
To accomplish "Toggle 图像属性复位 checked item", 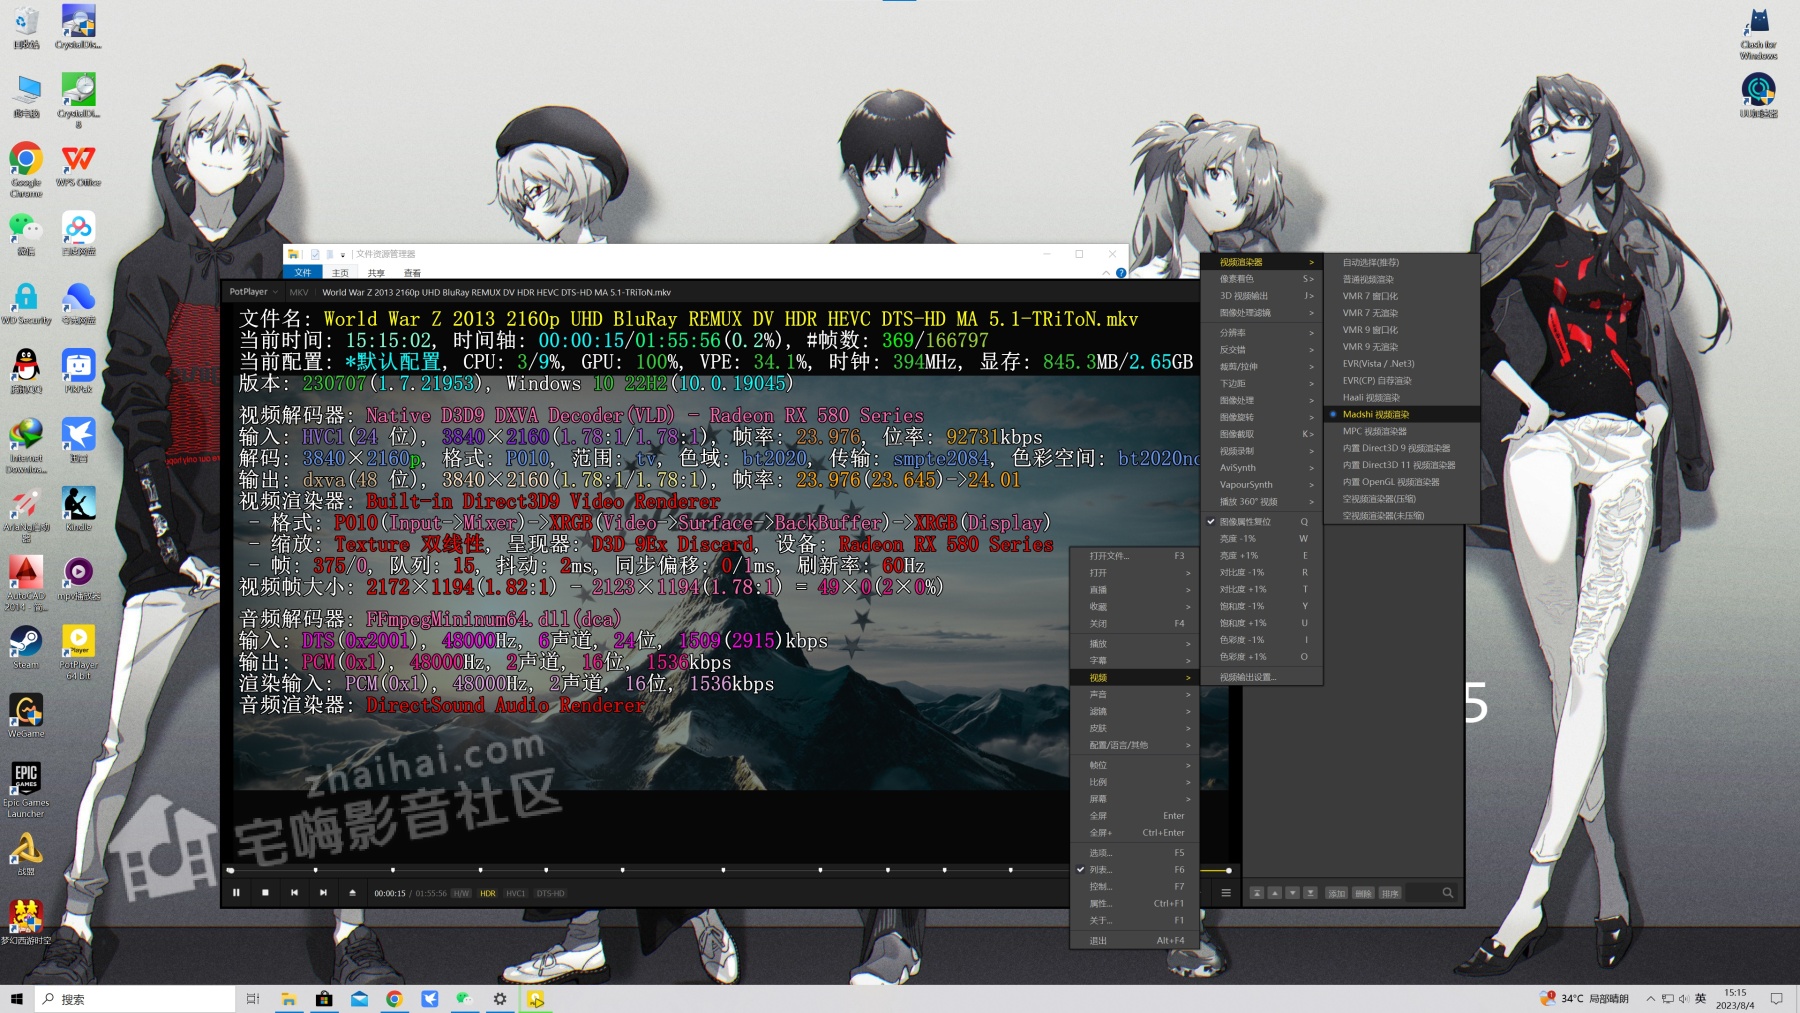I will click(x=1262, y=522).
